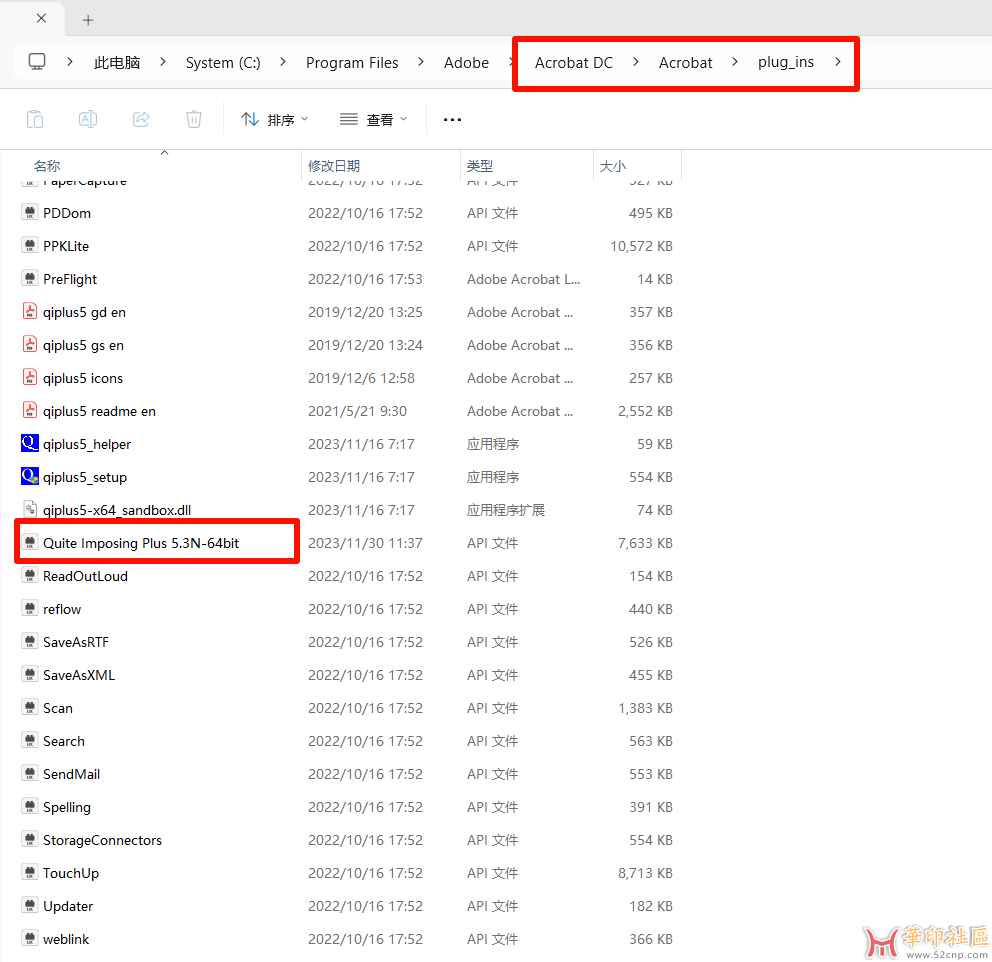Click the plug-in icon of TouchUp
The height and width of the screenshot is (962, 992).
(x=30, y=872)
